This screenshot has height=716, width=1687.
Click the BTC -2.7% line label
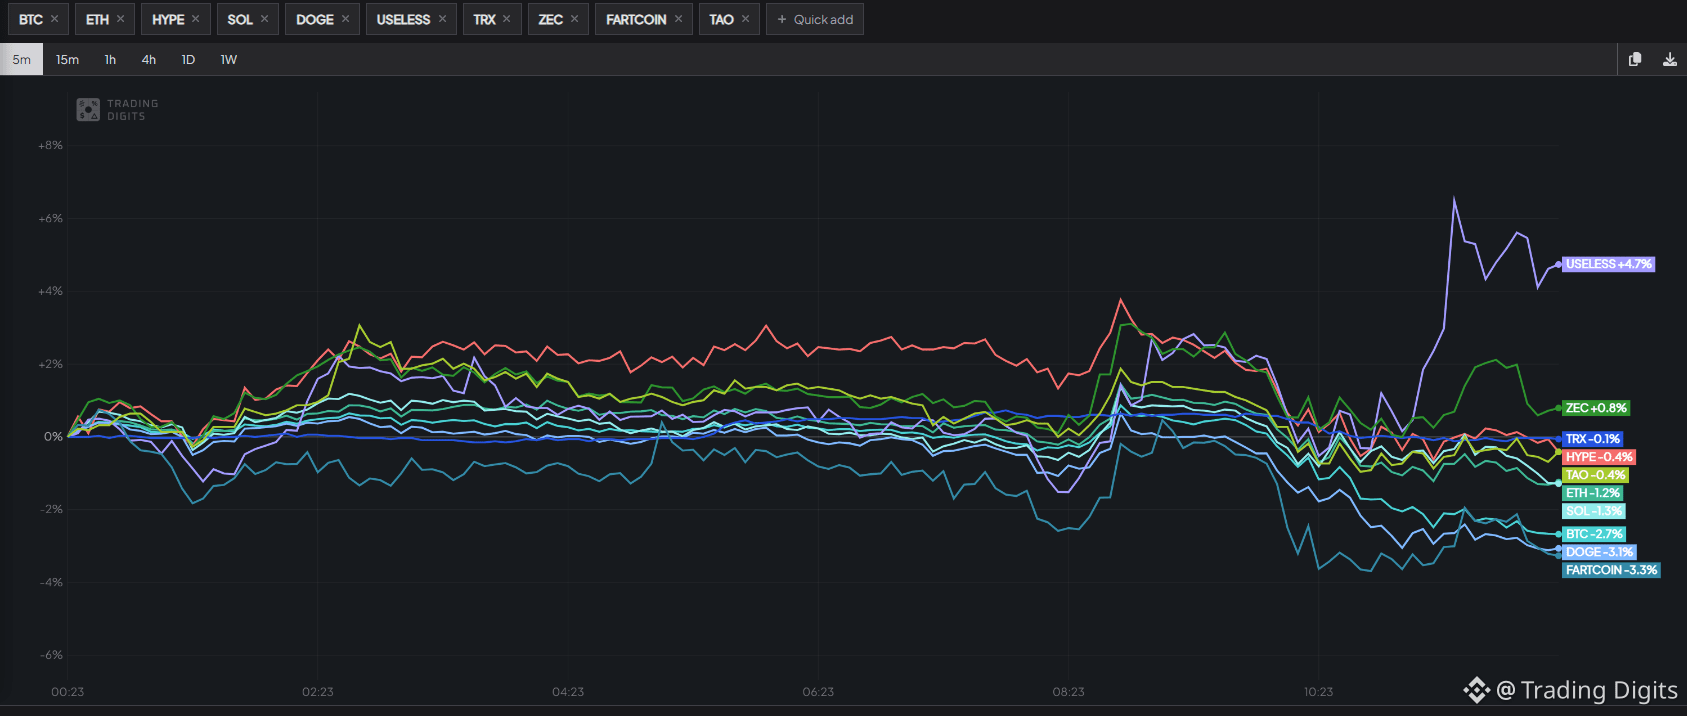point(1594,534)
